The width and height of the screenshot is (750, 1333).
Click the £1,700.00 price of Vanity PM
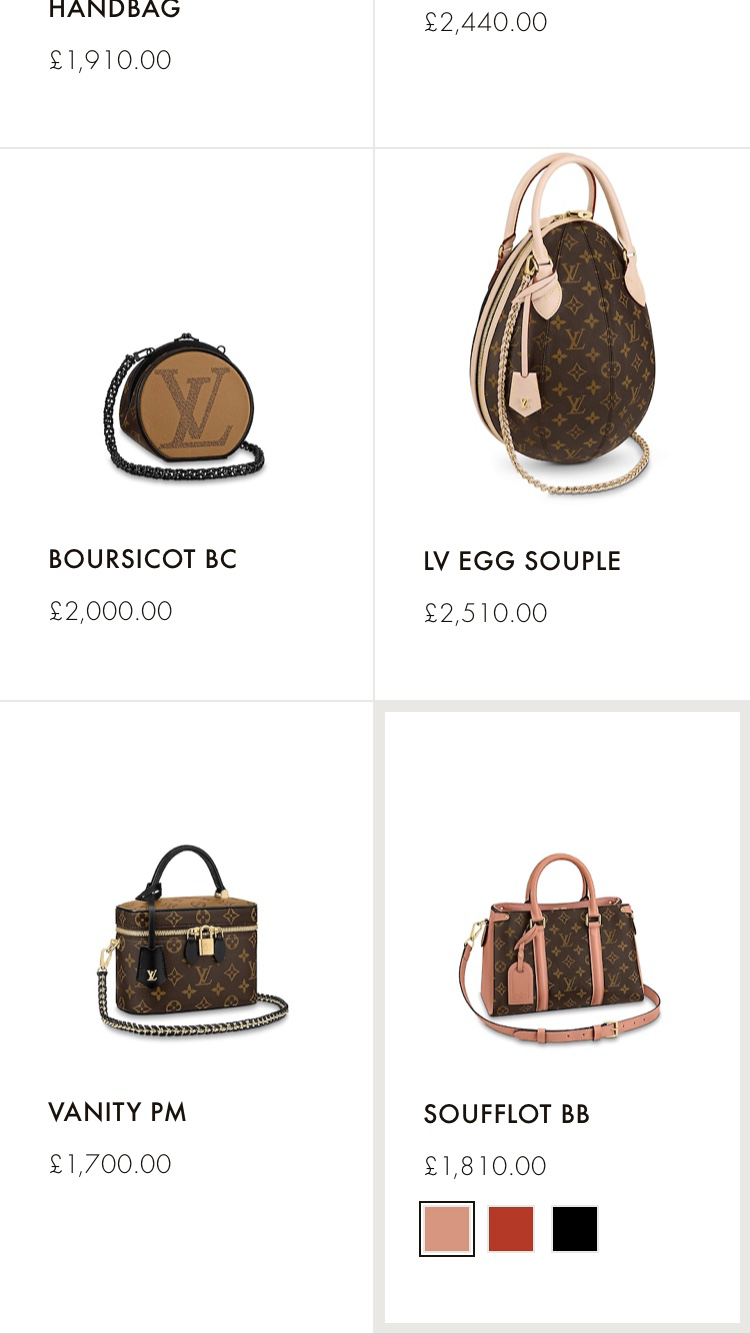[x=111, y=1164]
